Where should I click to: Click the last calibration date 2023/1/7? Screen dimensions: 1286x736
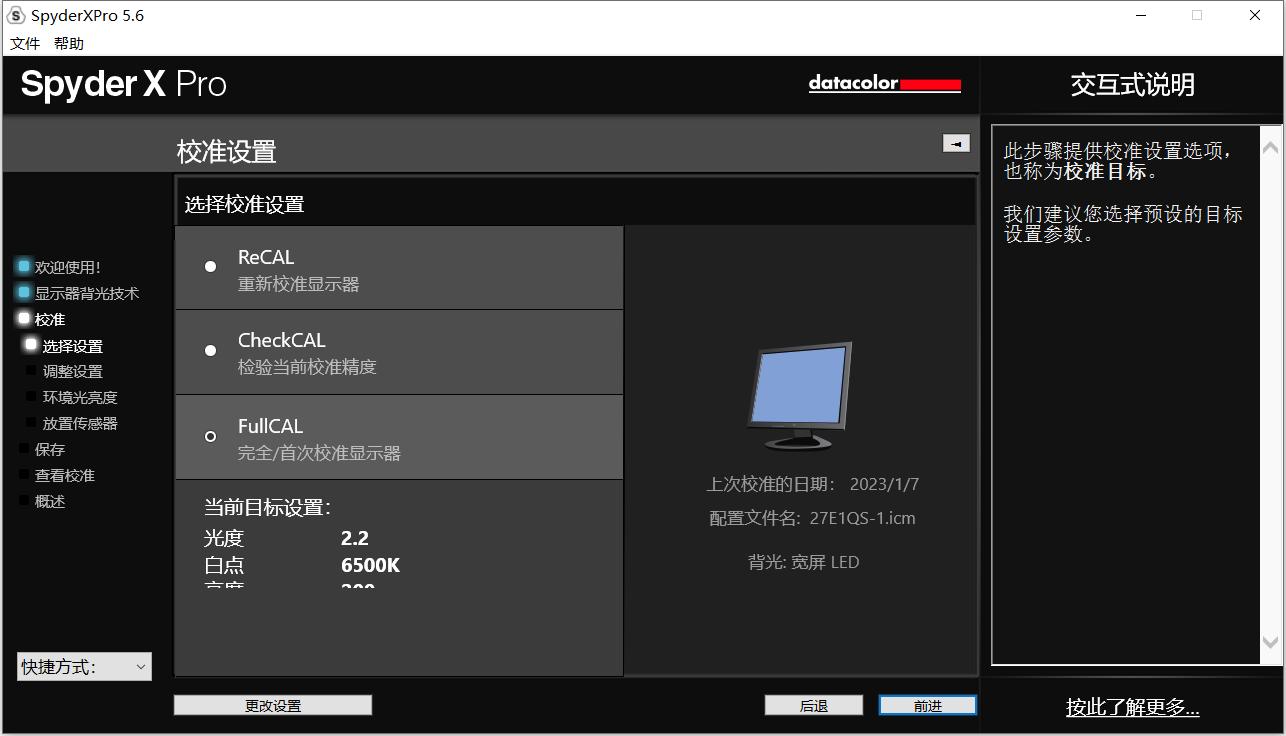(884, 484)
